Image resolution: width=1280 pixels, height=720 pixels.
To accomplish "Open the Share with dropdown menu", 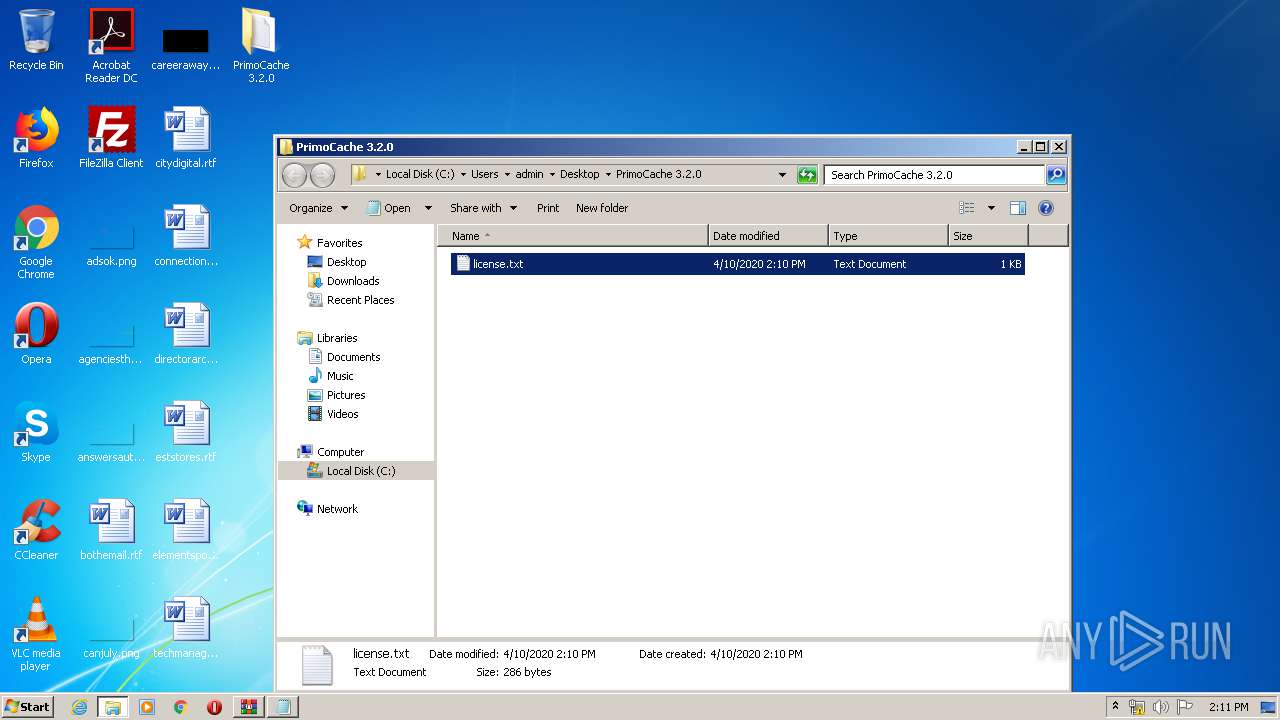I will tap(483, 208).
